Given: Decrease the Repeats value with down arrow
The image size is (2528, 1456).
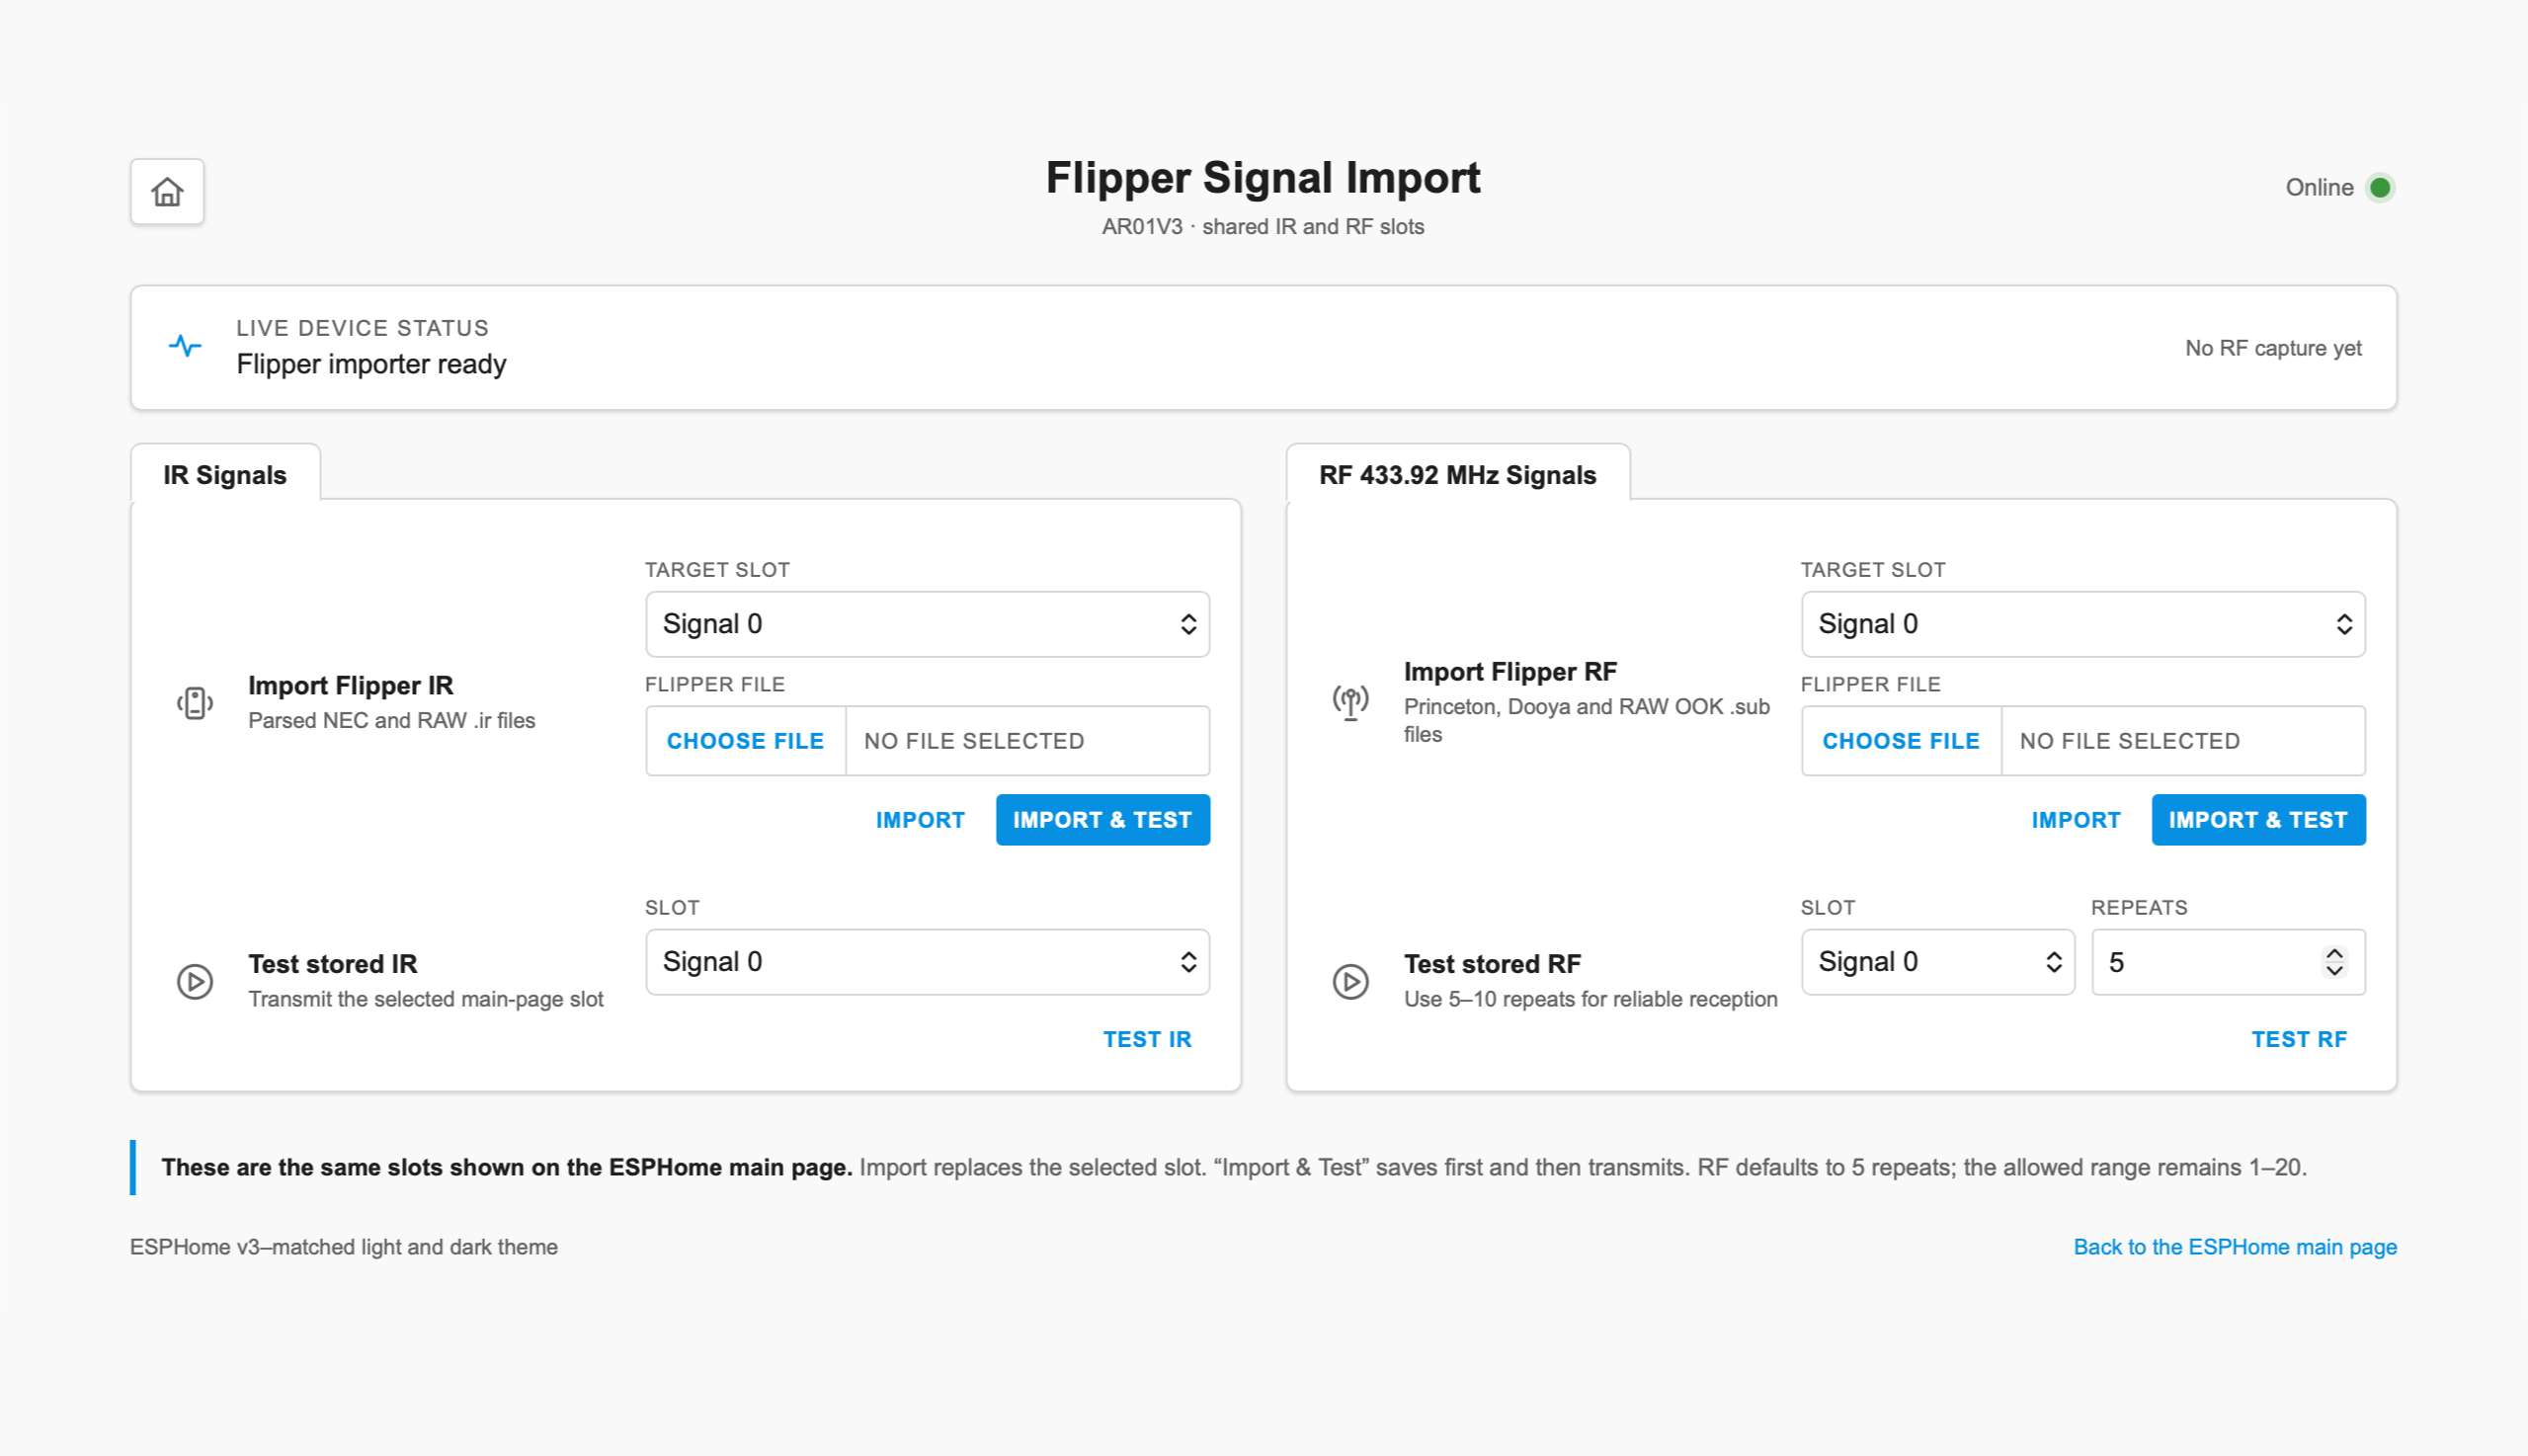Looking at the screenshot, I should click(x=2334, y=970).
